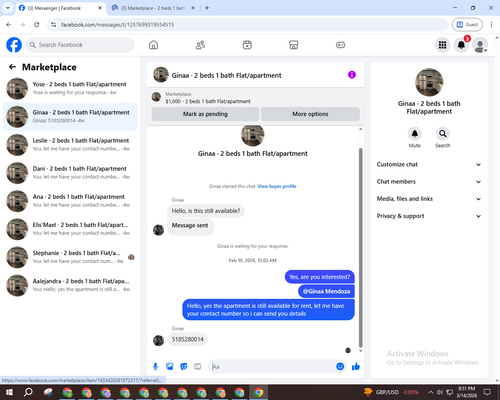
Task: Open the Marketplace storefront icon
Action: coord(294,45)
